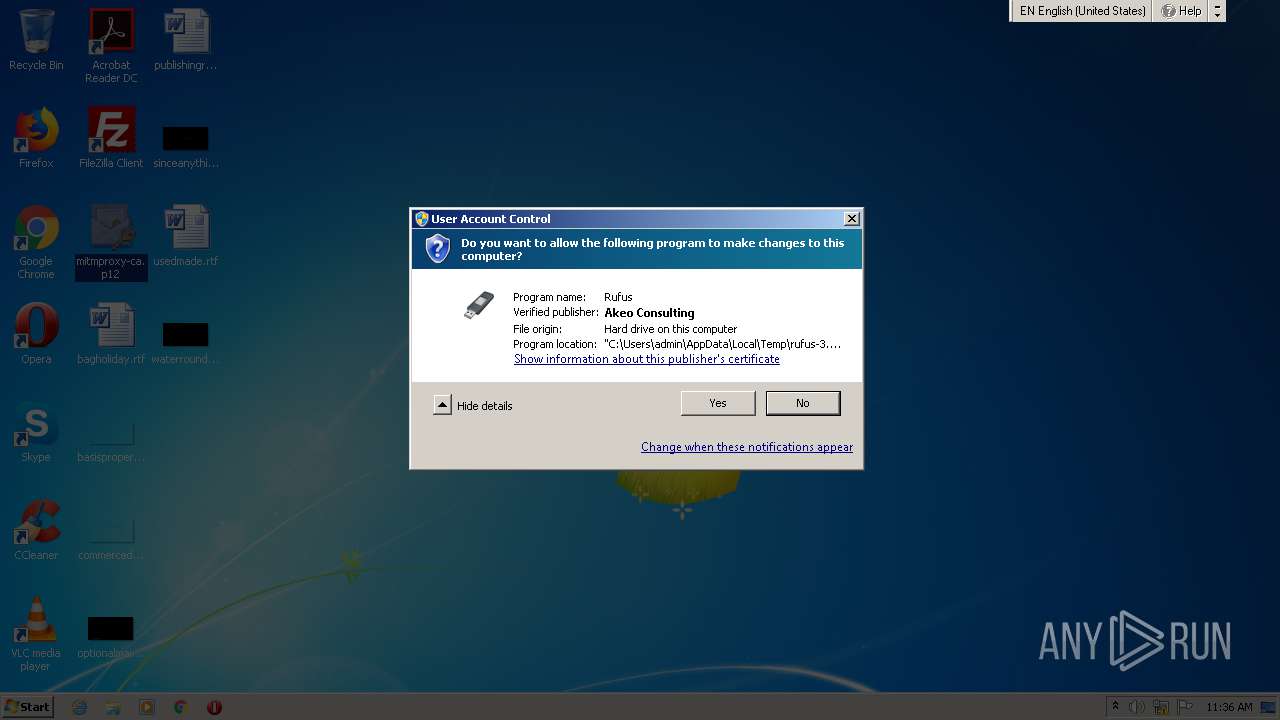Open FileZilla Client shortcut

pos(111,138)
